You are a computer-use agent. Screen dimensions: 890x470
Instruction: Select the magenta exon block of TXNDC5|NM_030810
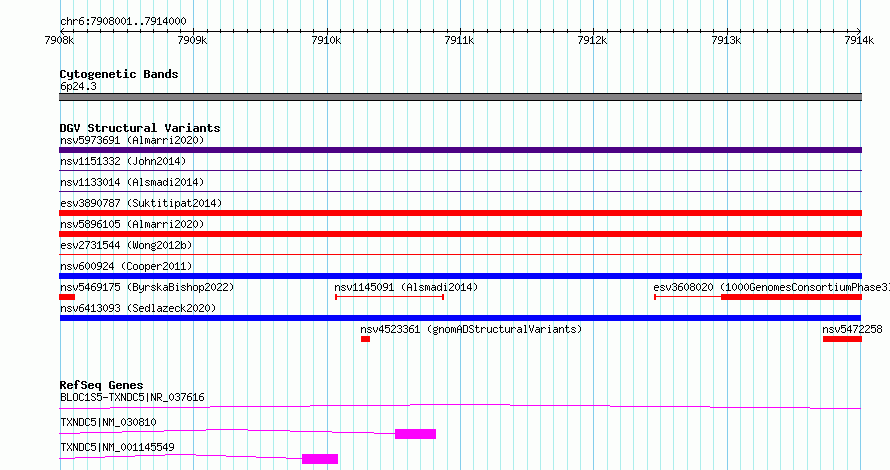[415, 434]
